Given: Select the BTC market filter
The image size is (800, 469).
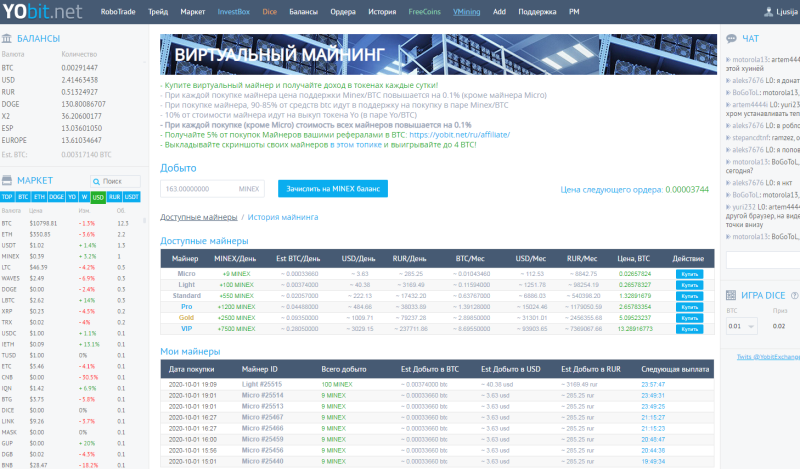Looking at the screenshot, I should [x=23, y=197].
